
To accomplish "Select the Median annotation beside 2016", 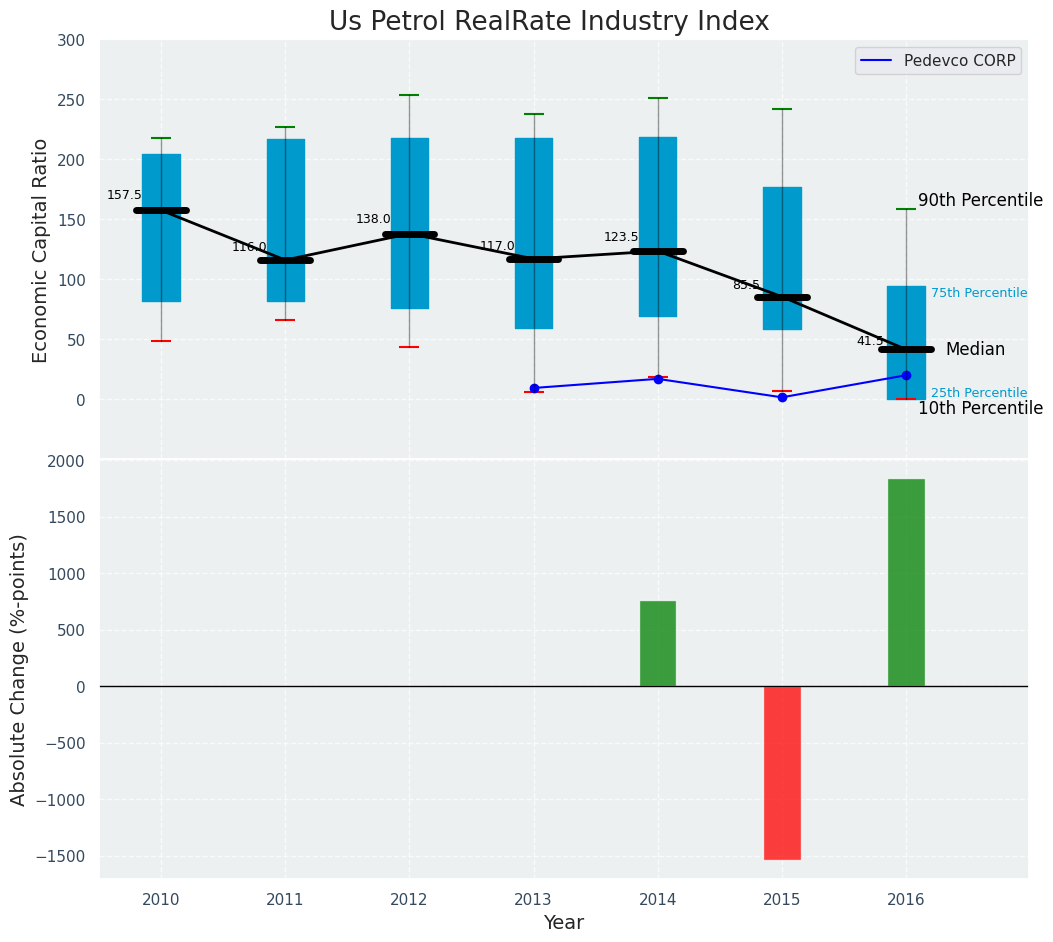I will [975, 349].
